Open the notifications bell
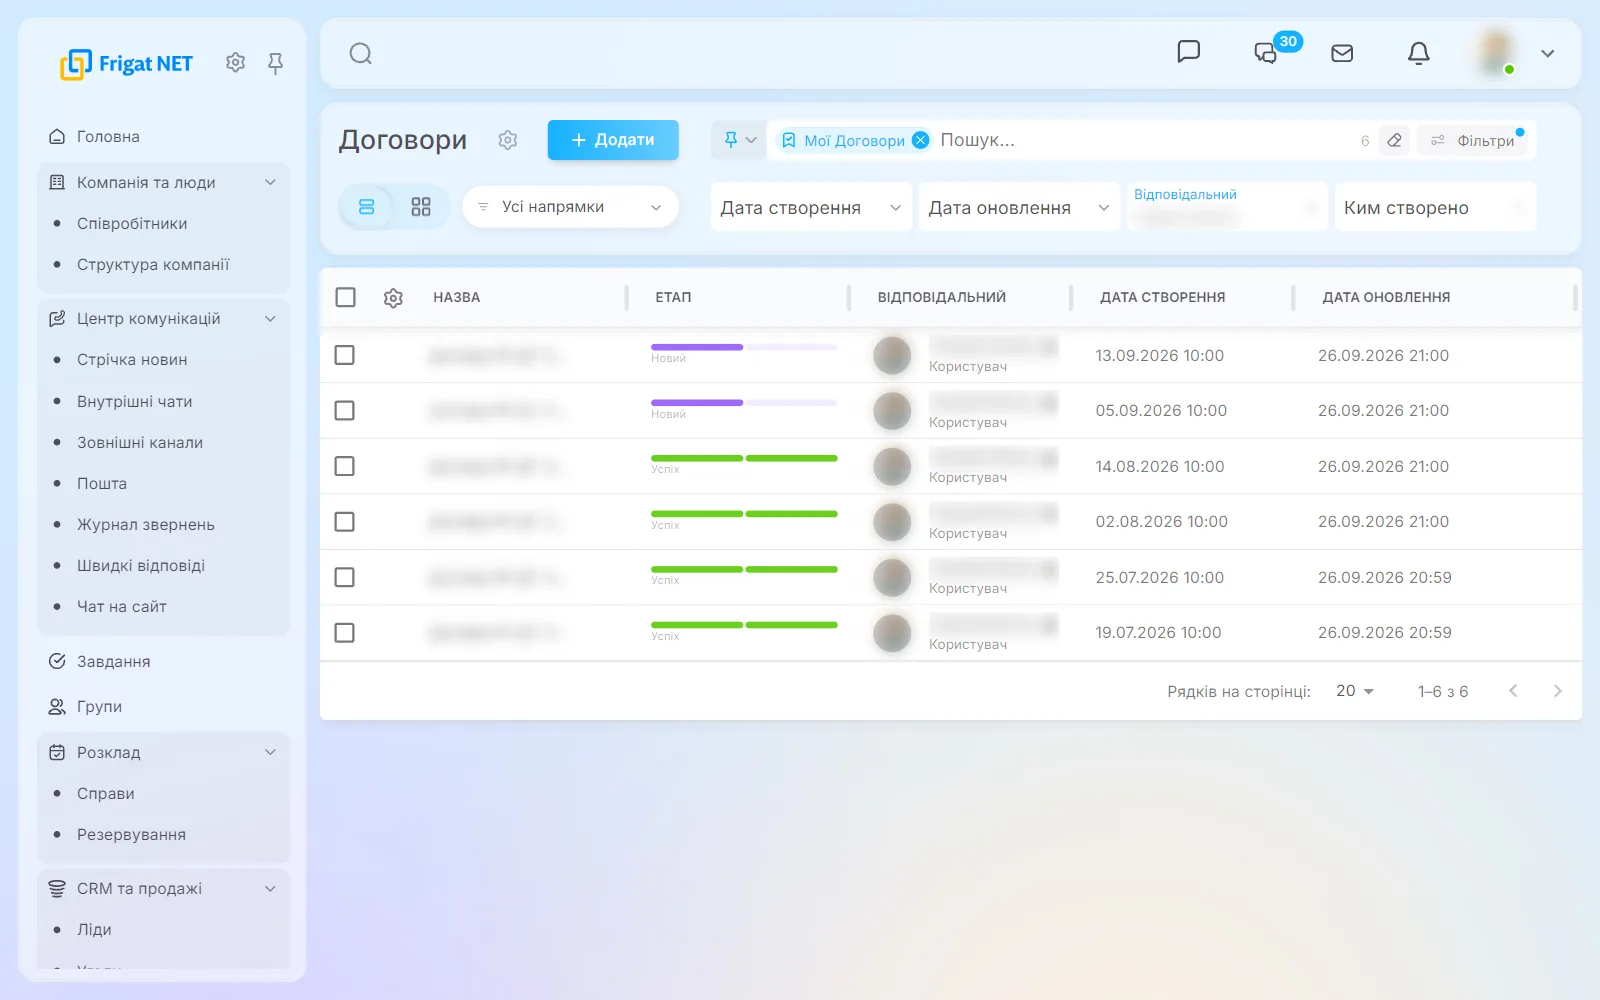 pyautogui.click(x=1418, y=53)
